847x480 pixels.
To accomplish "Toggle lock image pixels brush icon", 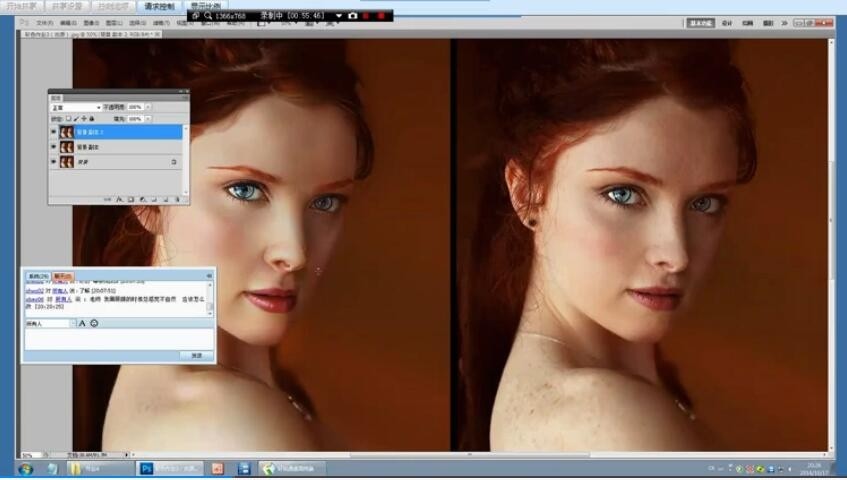I will 76,119.
